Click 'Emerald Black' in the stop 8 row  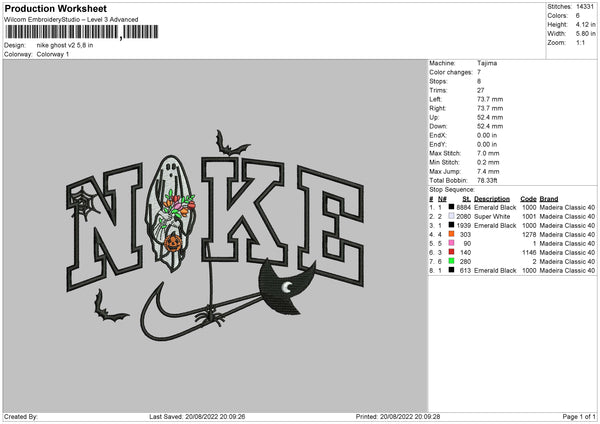(x=495, y=271)
